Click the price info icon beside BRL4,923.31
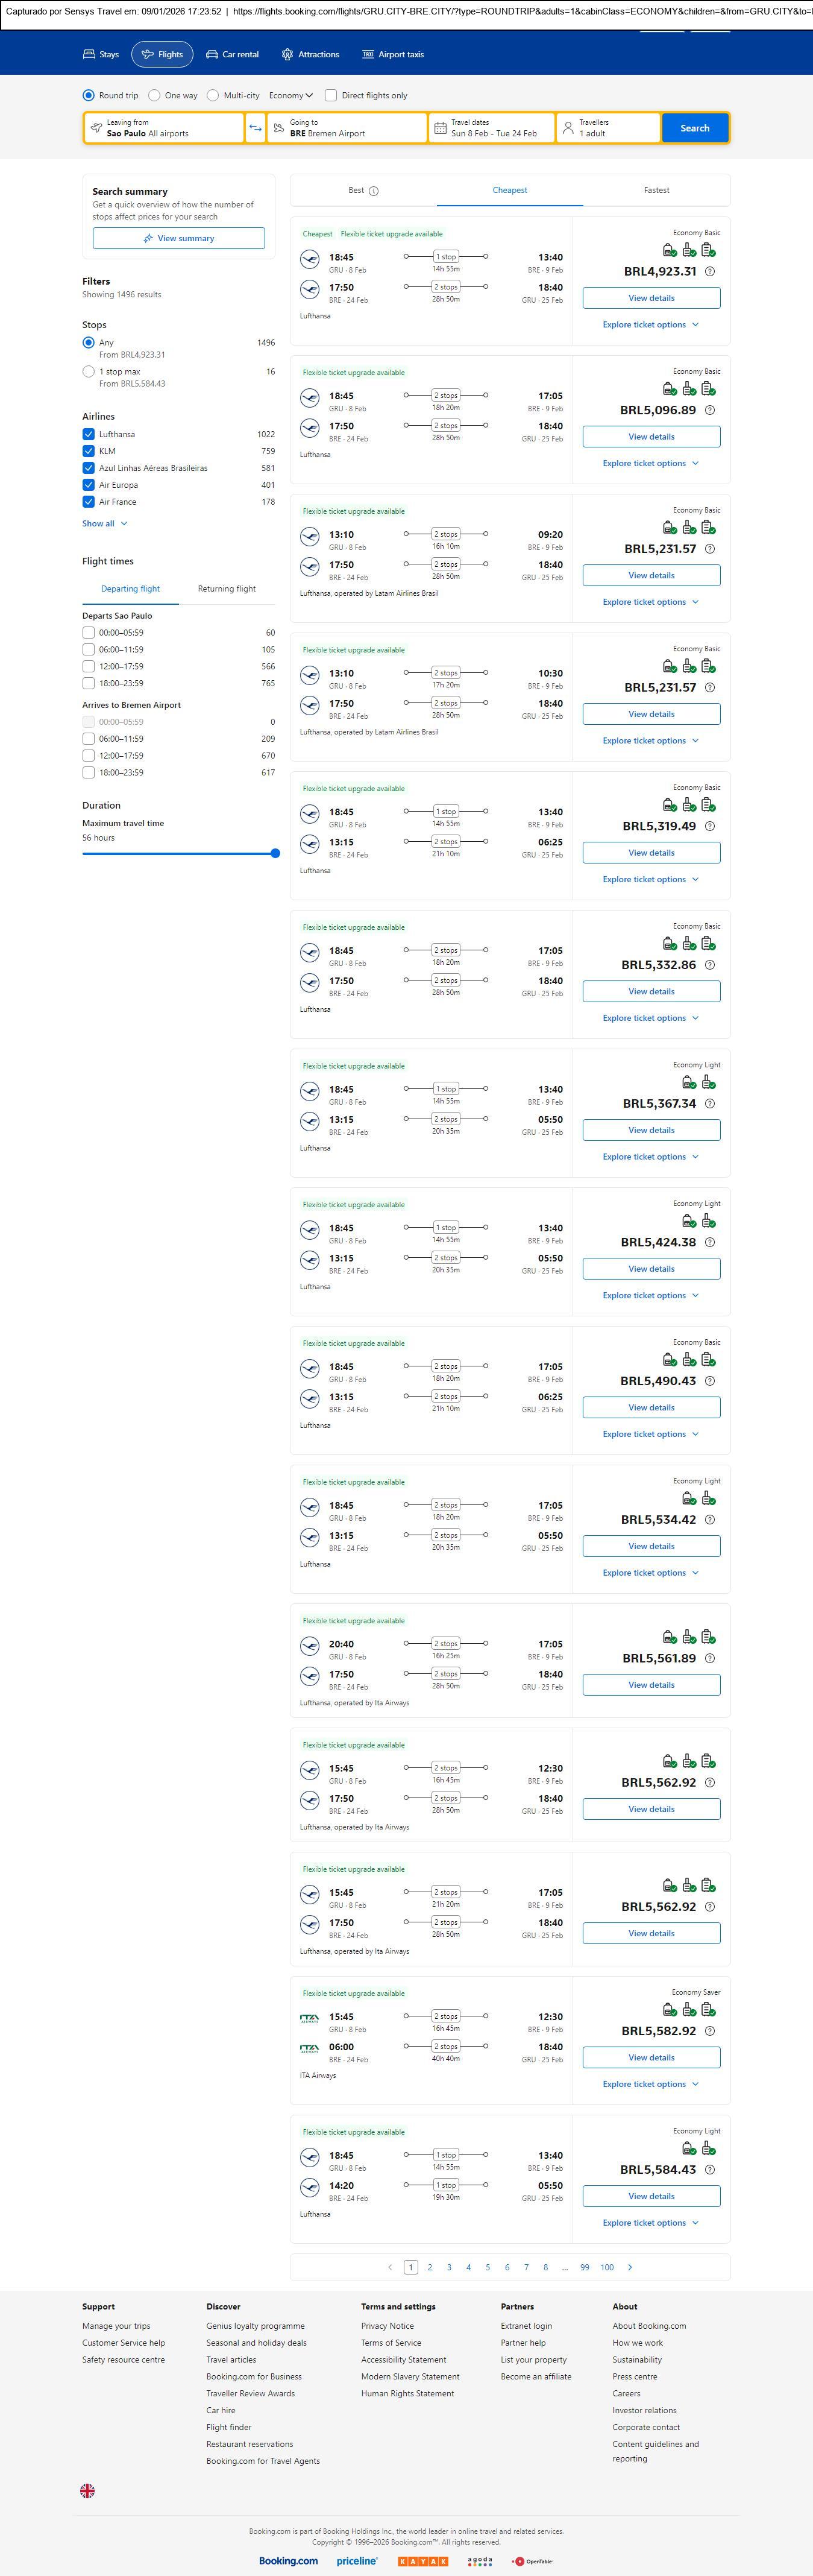The height and width of the screenshot is (2576, 813). (x=710, y=272)
